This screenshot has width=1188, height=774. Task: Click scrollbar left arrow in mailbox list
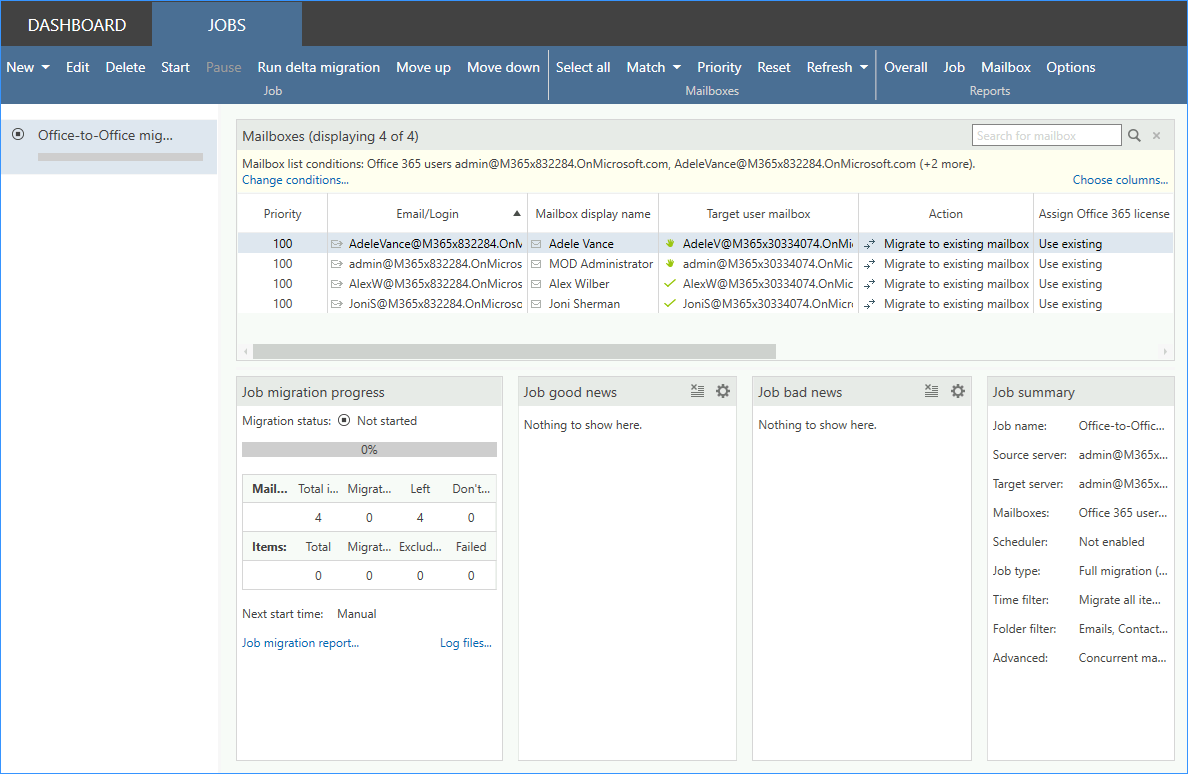coord(245,351)
